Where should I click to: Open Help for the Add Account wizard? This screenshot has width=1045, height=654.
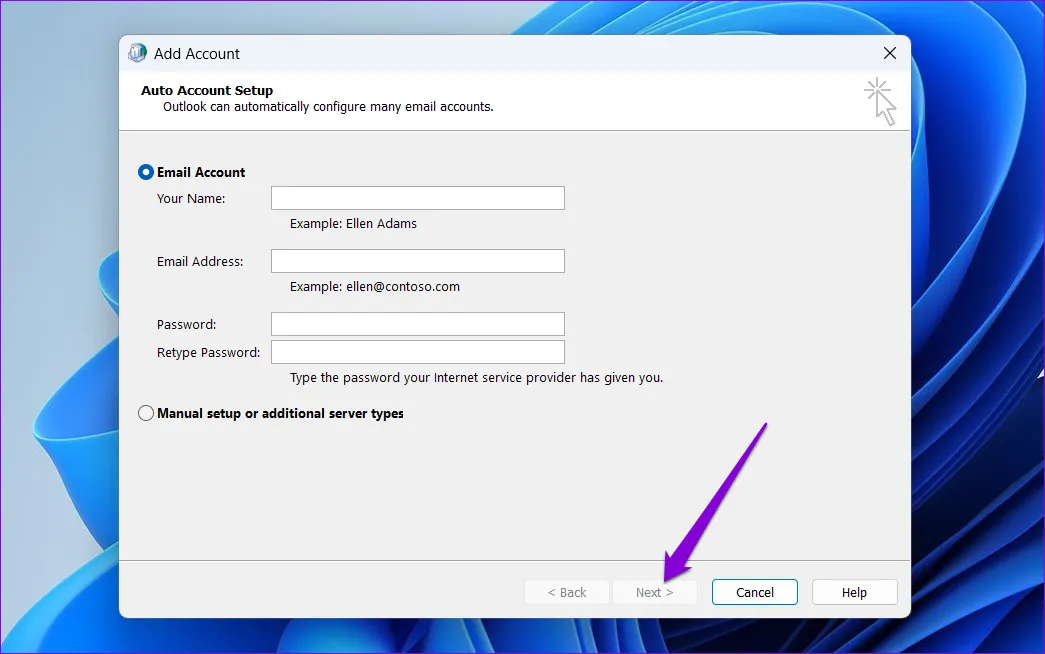click(854, 592)
